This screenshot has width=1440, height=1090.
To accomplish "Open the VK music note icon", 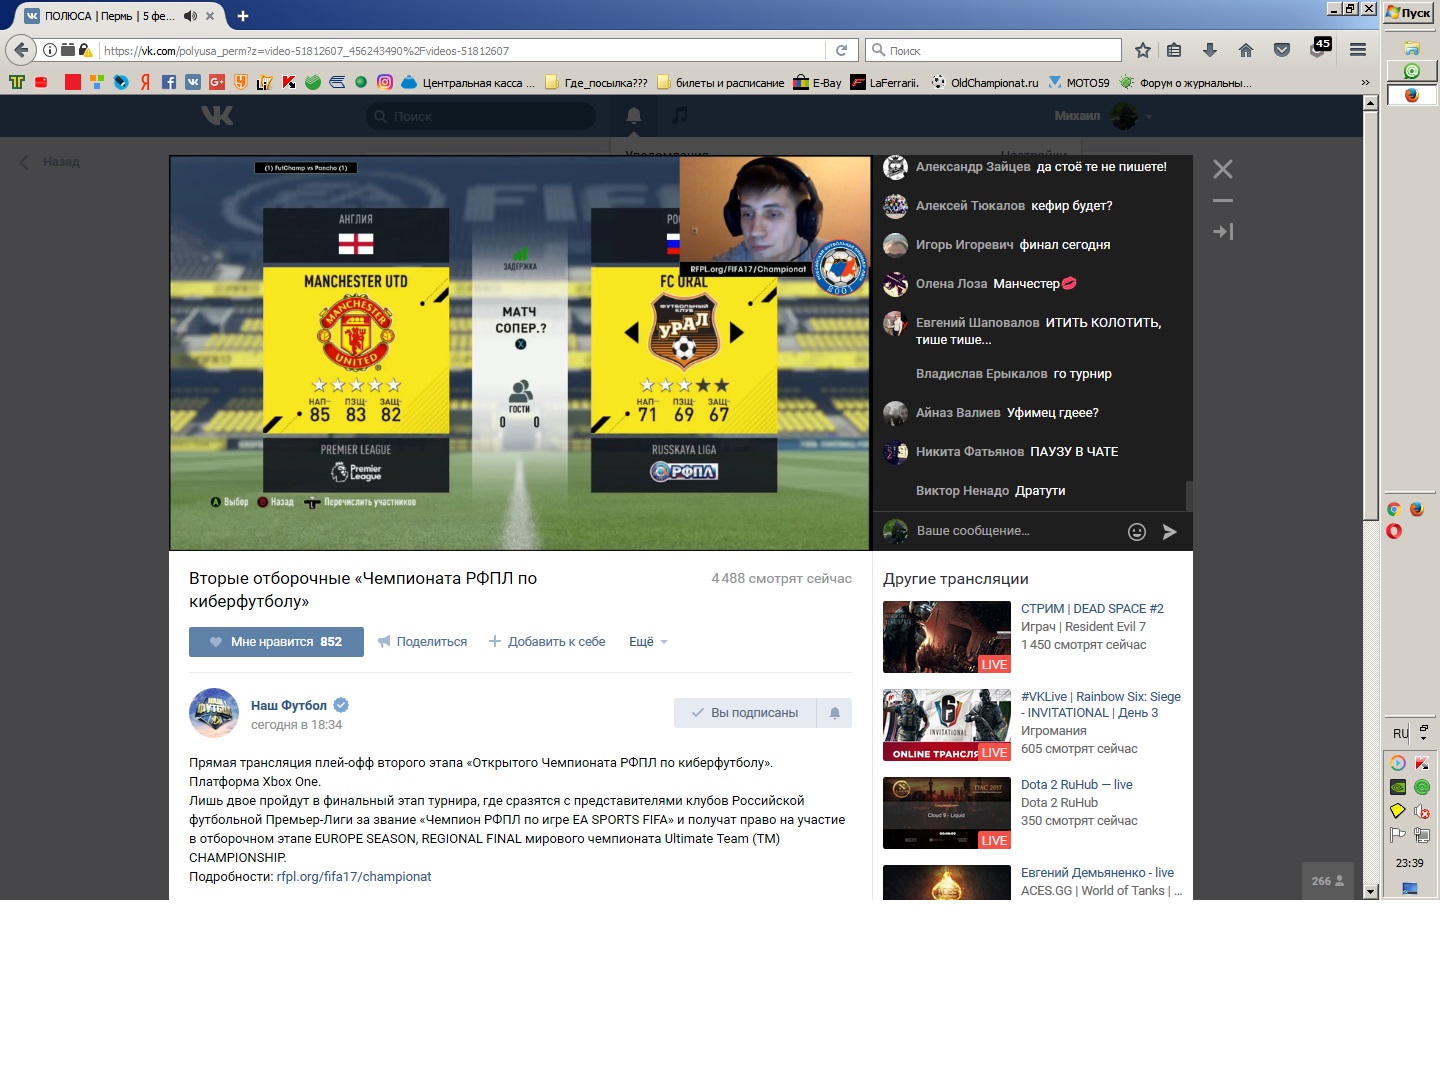I will 680,116.
